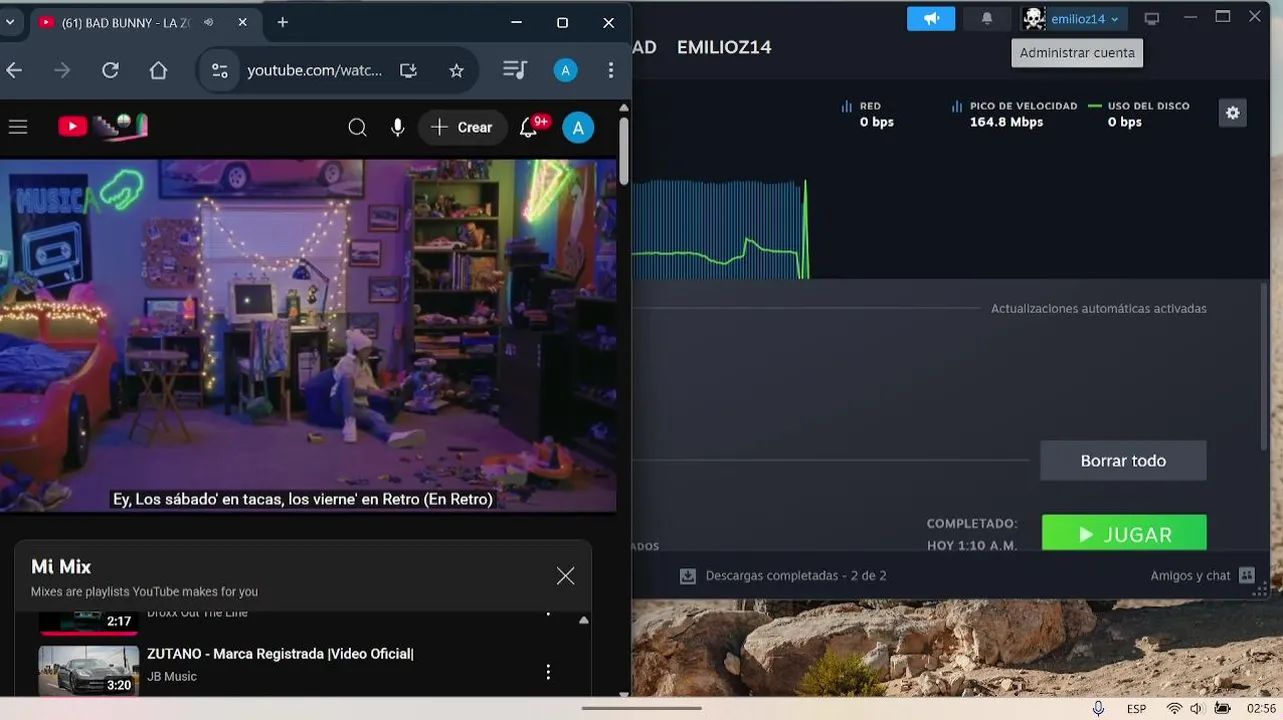Reload the YouTube page
The width and height of the screenshot is (1283, 720).
tap(110, 70)
